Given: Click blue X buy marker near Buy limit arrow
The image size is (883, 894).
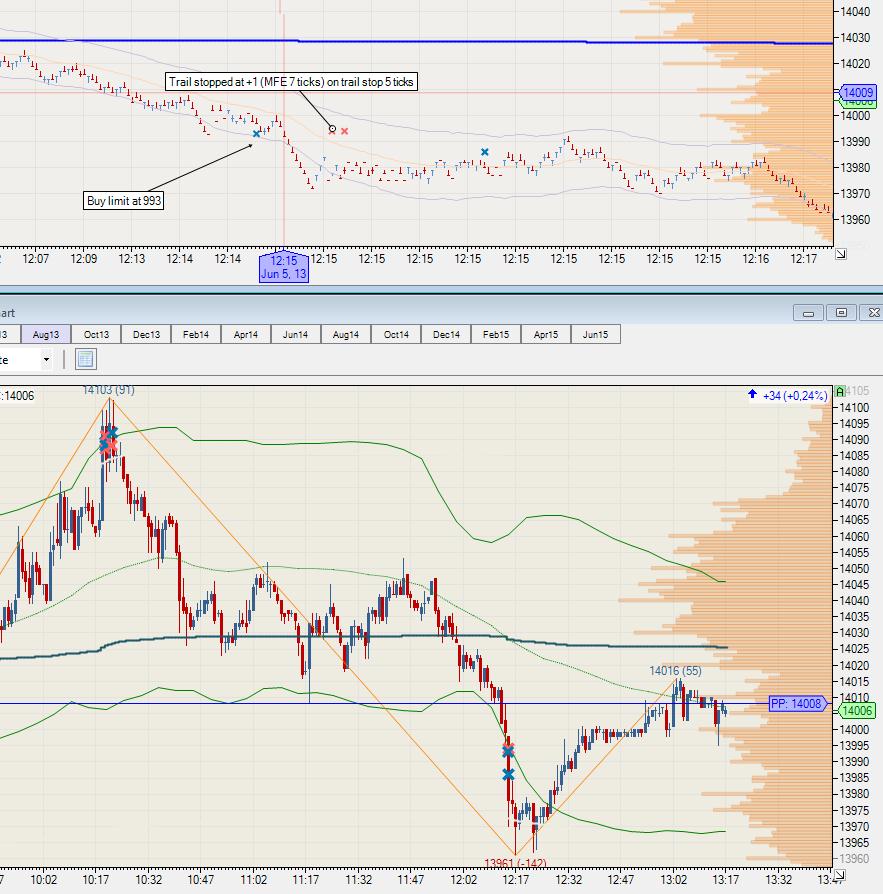Looking at the screenshot, I should coord(257,133).
